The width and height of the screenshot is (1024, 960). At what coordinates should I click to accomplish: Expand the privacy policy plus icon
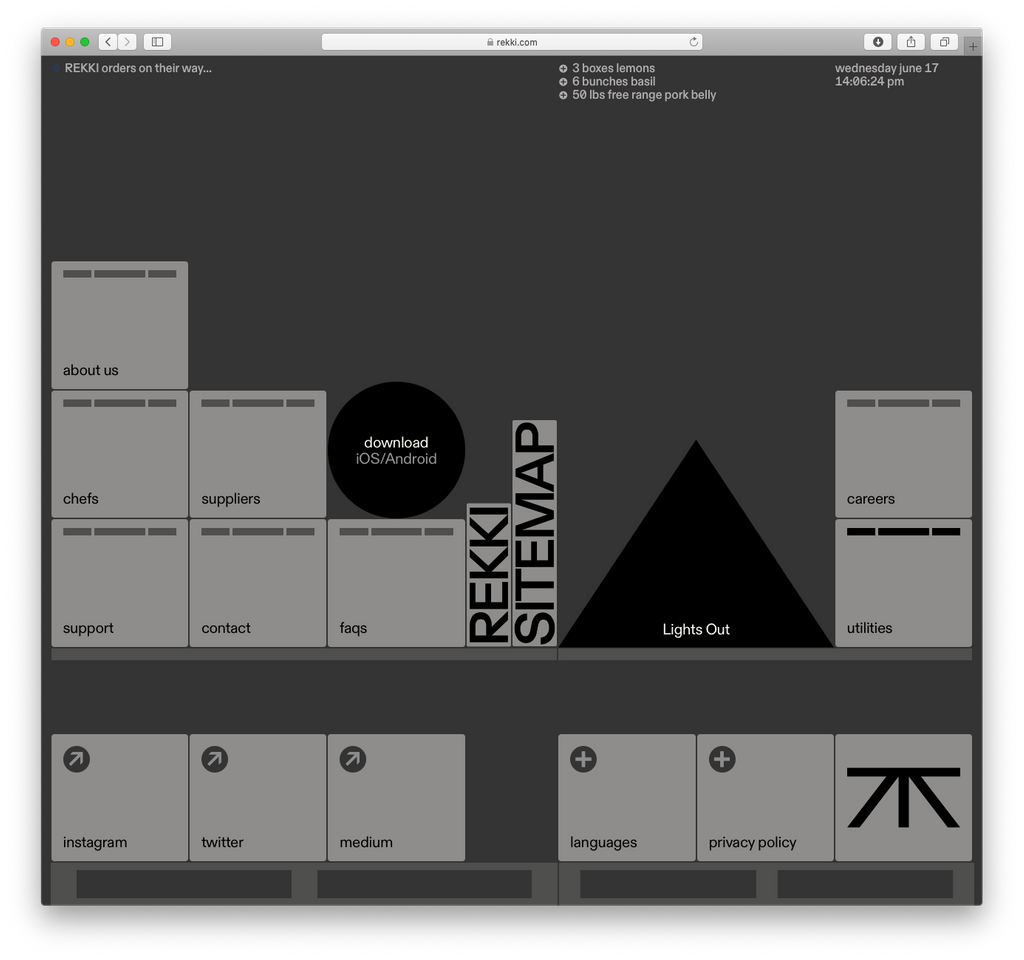click(722, 759)
